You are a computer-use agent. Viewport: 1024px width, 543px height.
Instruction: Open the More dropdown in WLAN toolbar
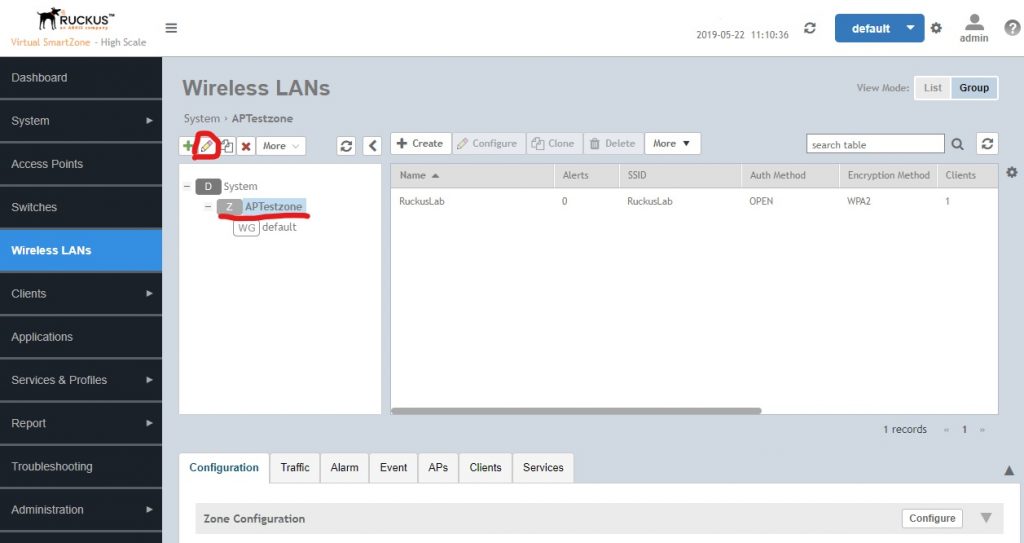point(672,144)
